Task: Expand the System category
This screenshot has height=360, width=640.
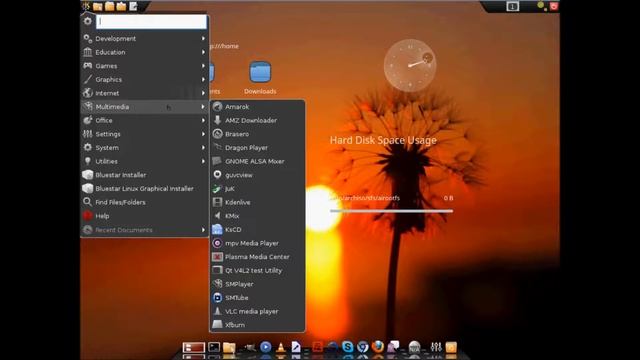Action: point(144,148)
